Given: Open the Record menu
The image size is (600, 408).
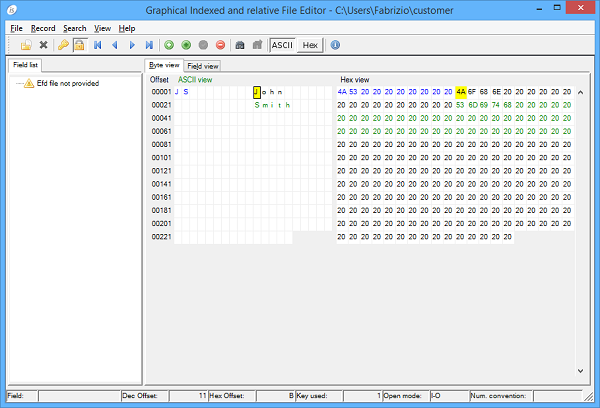Looking at the screenshot, I should [x=43, y=28].
